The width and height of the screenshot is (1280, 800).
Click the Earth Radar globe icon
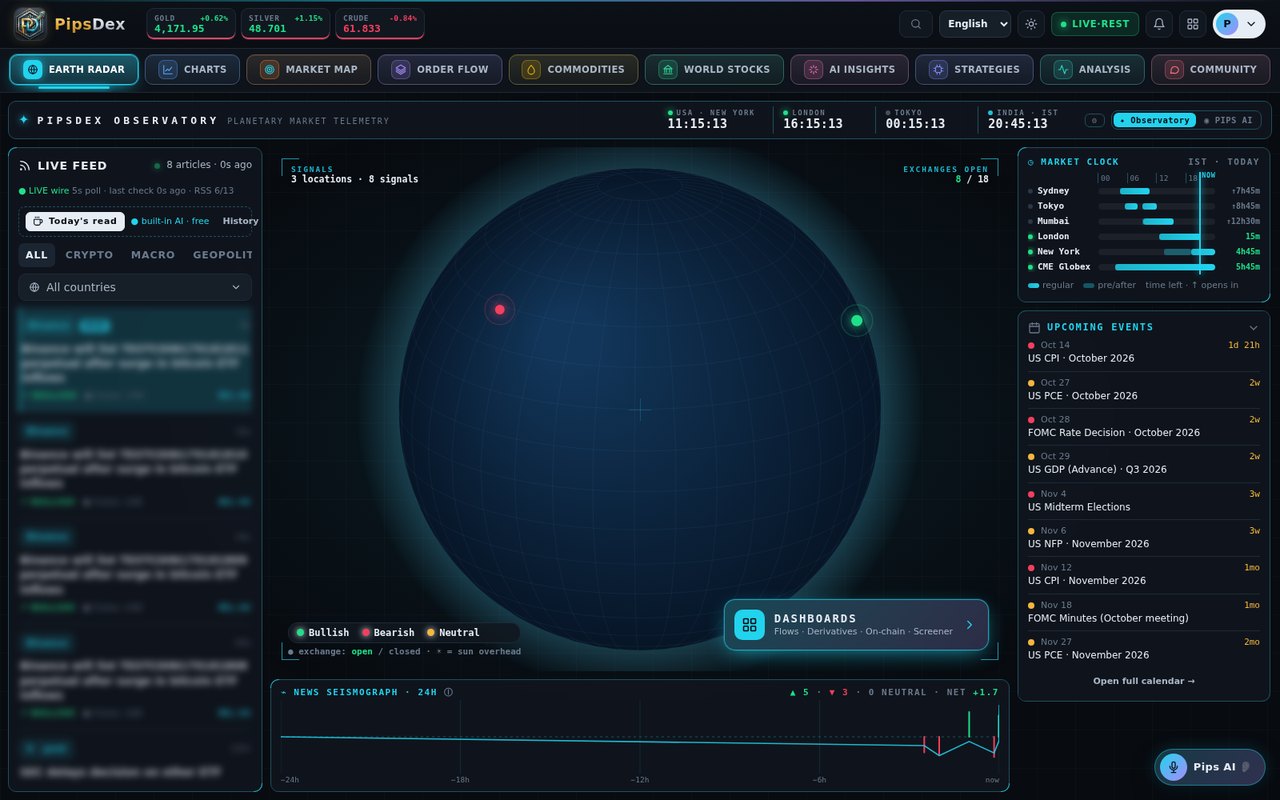click(33, 70)
